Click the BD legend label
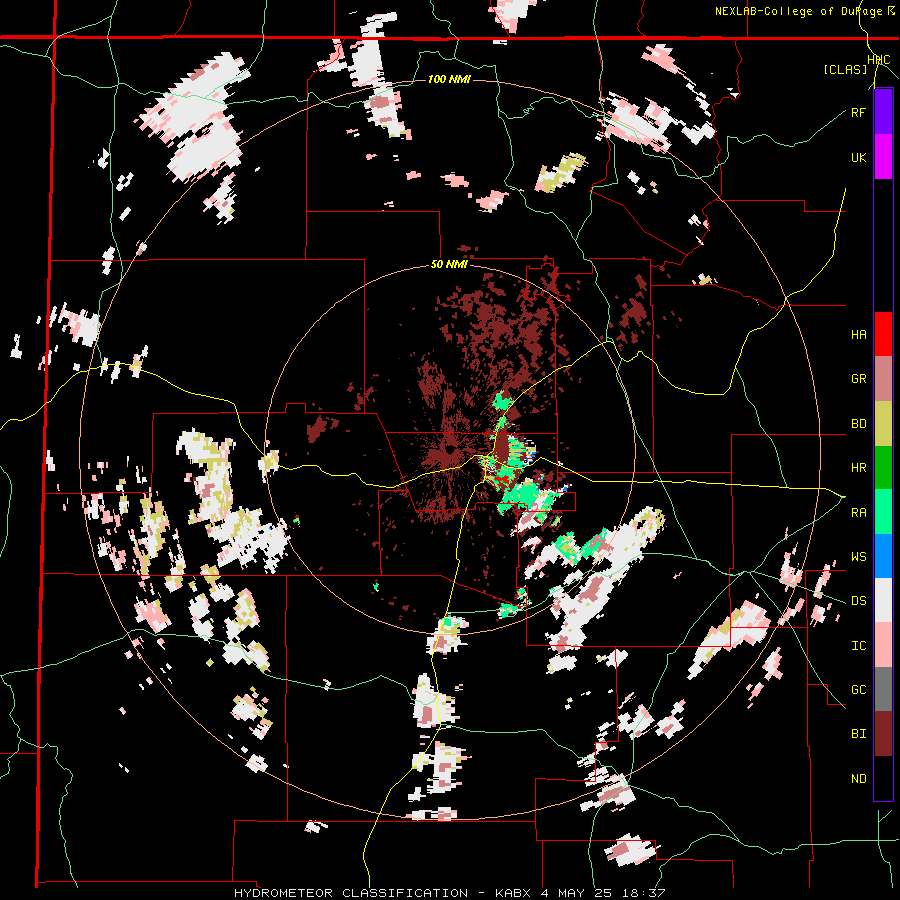Screen dimensions: 900x900 (x=858, y=424)
